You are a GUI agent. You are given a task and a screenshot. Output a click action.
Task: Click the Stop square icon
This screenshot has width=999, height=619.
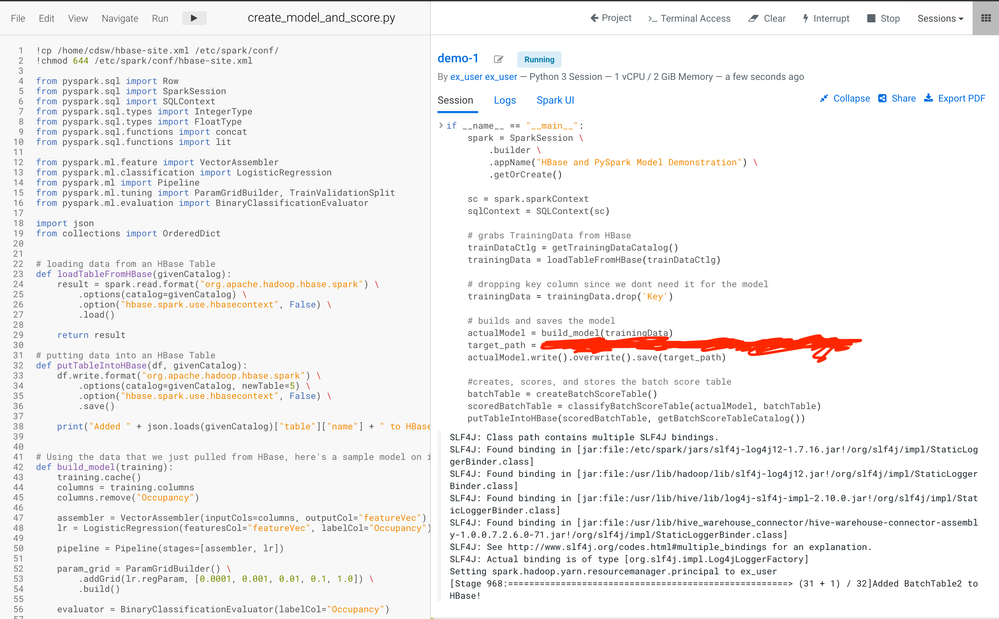(x=871, y=18)
